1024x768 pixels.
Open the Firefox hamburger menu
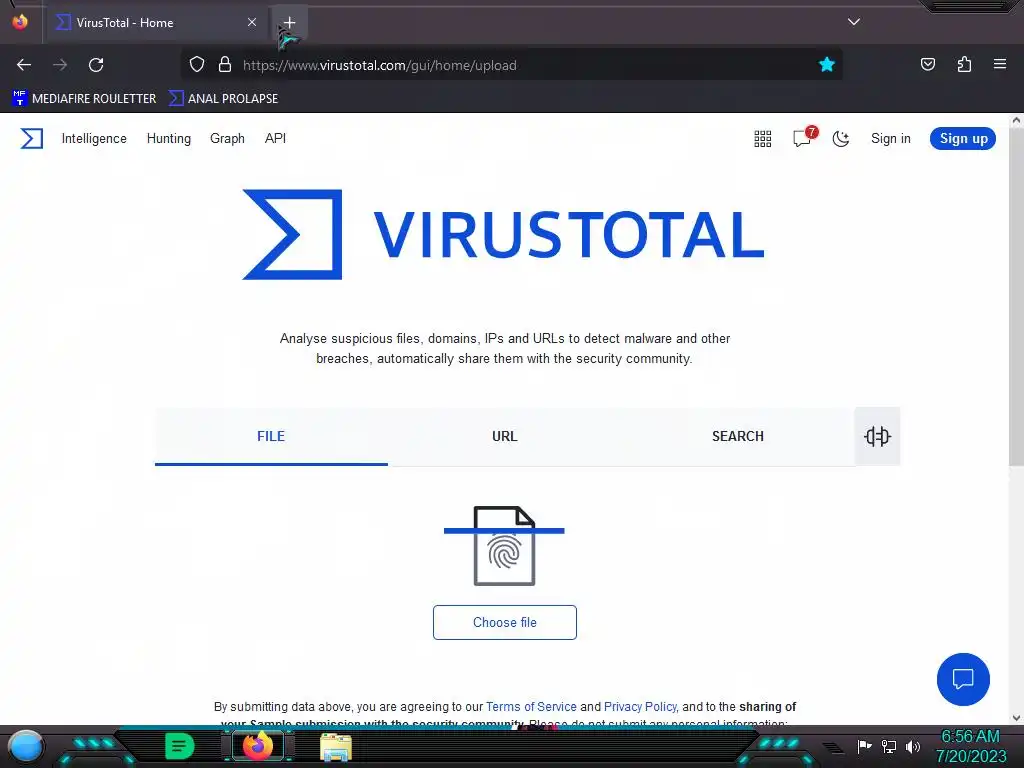pyautogui.click(x=999, y=64)
